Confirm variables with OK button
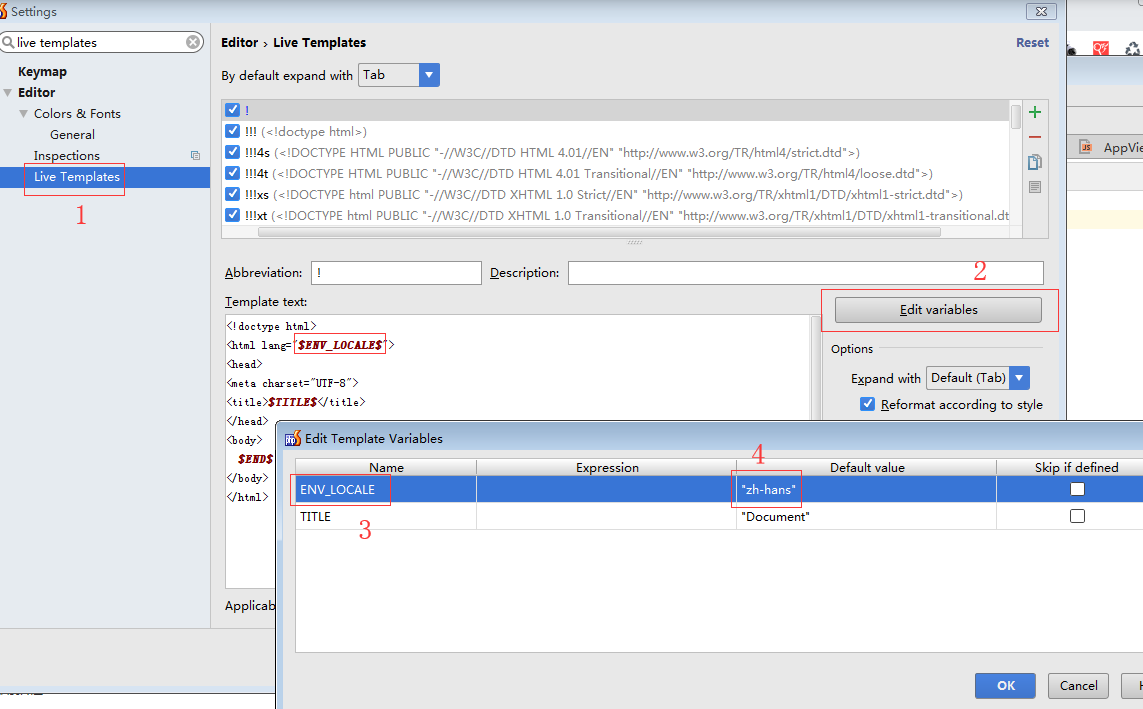1143x709 pixels. click(x=1005, y=685)
